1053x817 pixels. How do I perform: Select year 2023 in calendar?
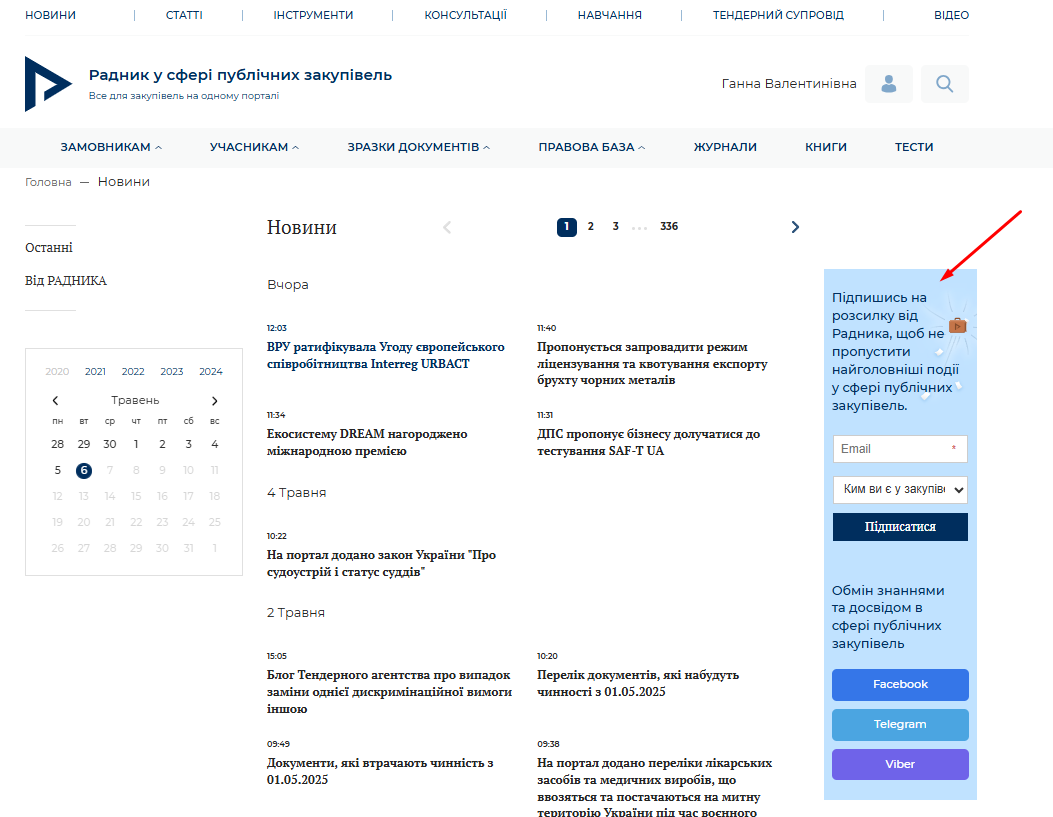pyautogui.click(x=172, y=371)
